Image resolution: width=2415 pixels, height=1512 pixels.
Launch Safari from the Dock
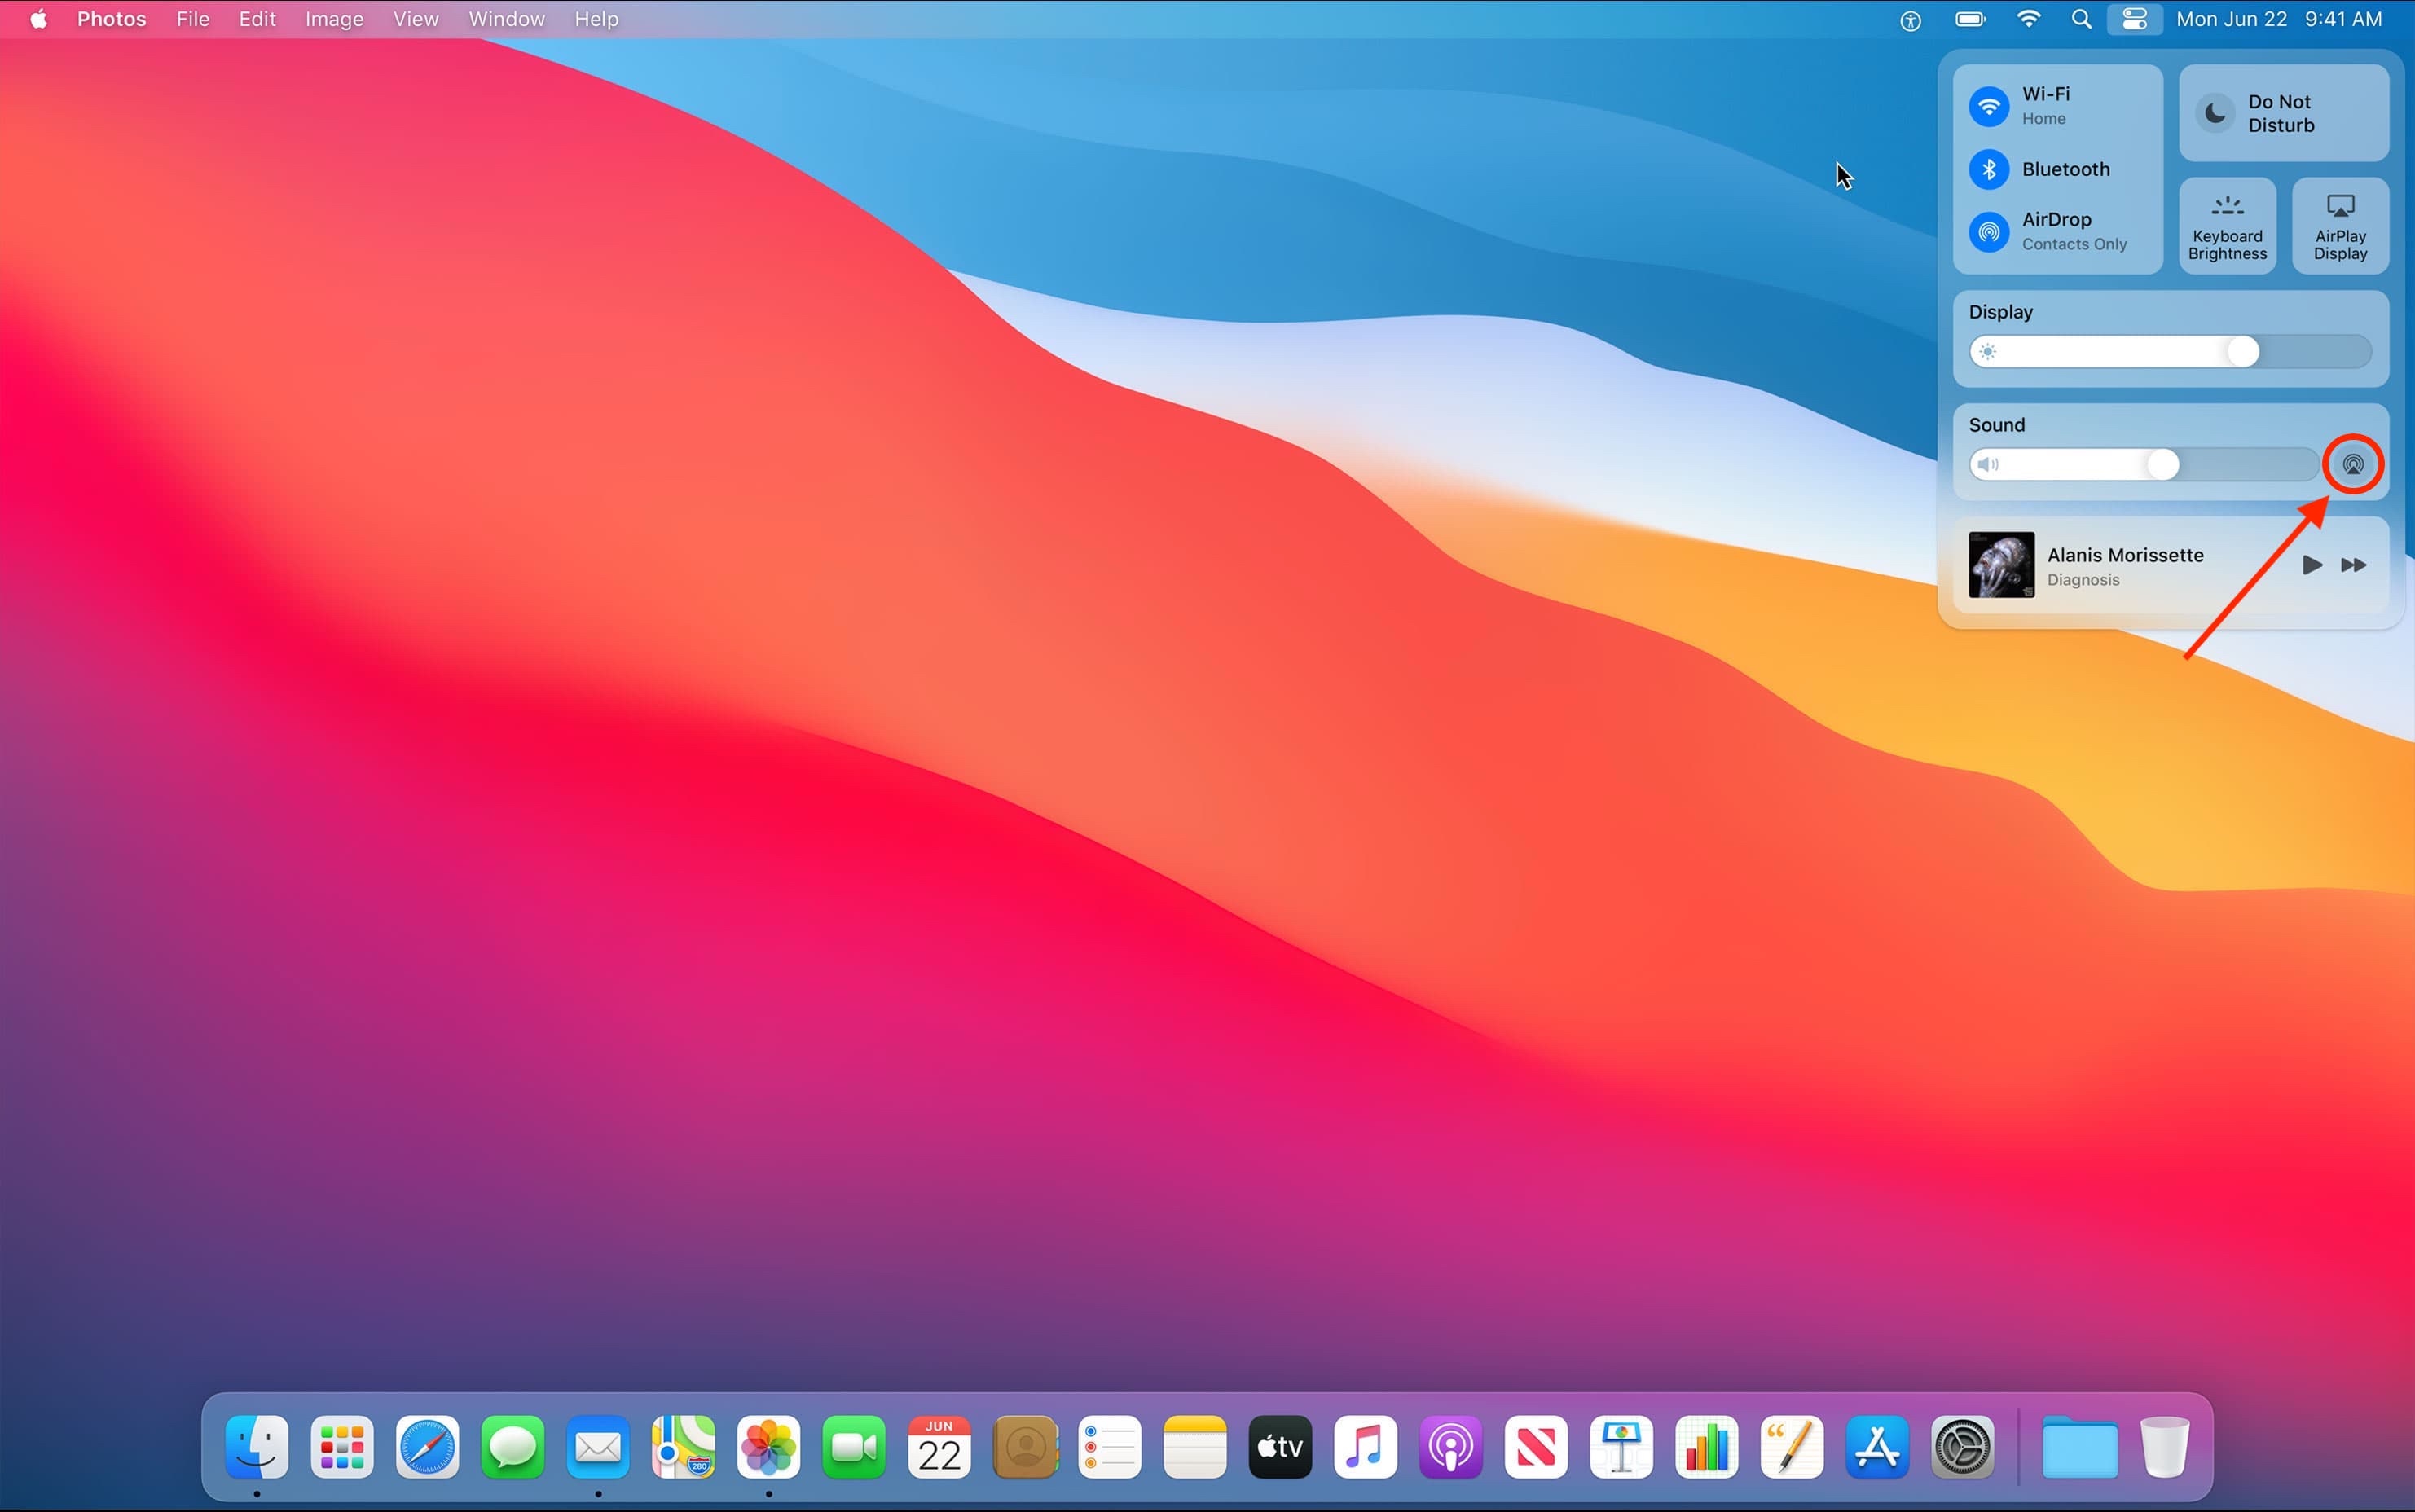427,1447
